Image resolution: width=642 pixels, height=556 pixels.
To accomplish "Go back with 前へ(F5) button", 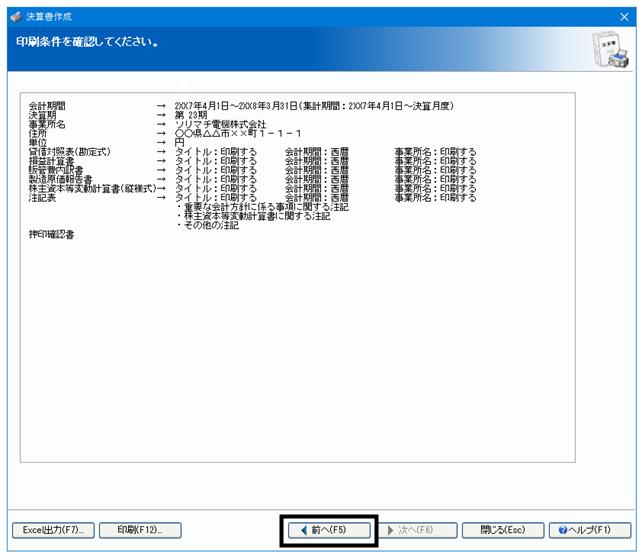I will click(x=329, y=530).
